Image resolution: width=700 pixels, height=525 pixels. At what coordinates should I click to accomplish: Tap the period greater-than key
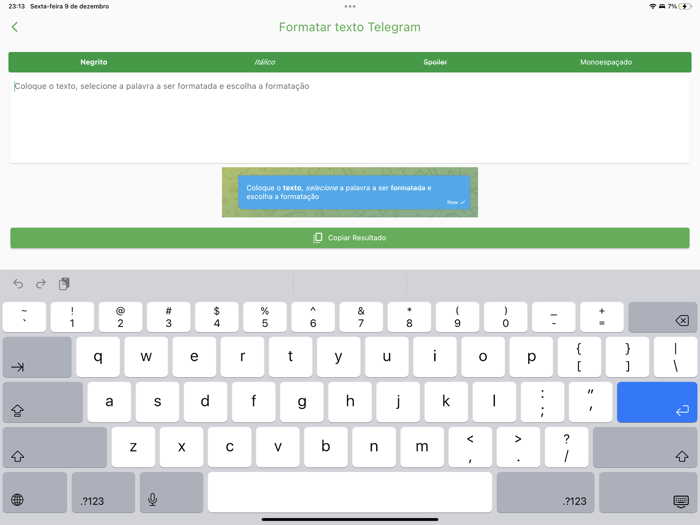click(x=518, y=447)
